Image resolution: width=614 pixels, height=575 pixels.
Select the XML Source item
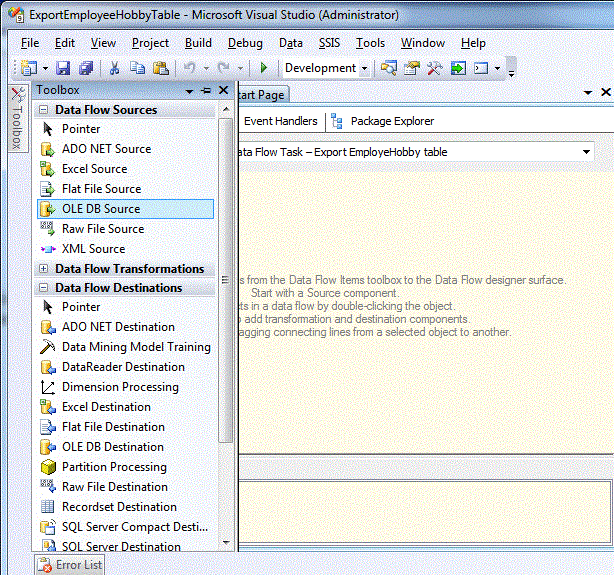93,249
